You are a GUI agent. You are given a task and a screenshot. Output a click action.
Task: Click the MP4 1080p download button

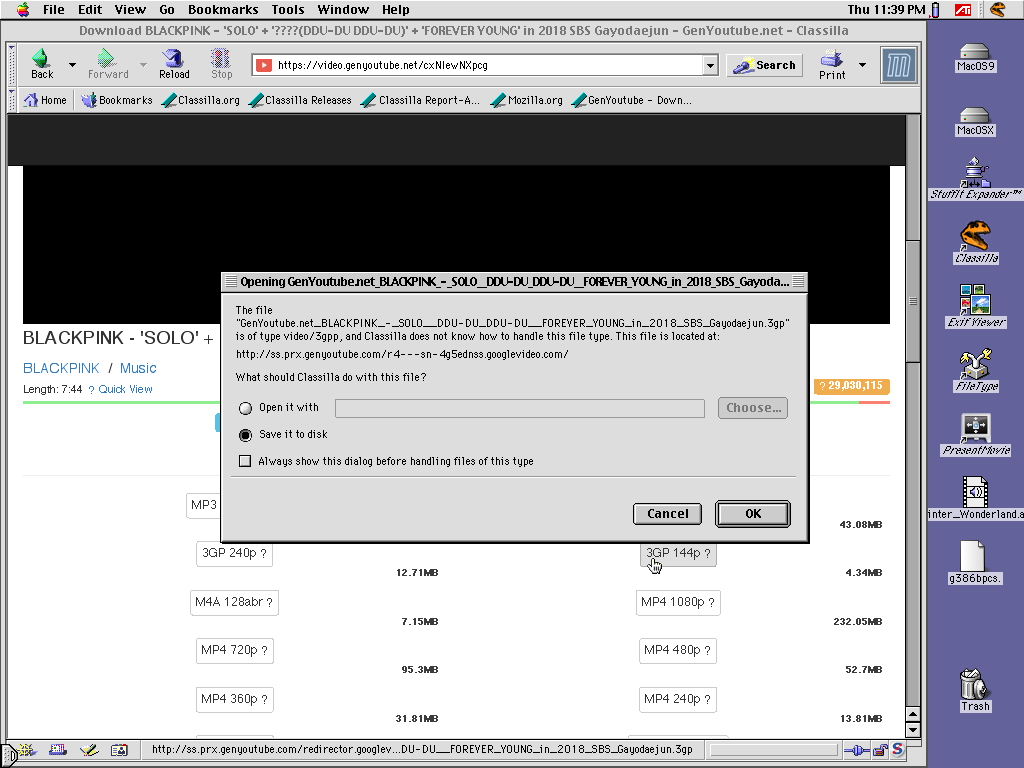tap(678, 602)
